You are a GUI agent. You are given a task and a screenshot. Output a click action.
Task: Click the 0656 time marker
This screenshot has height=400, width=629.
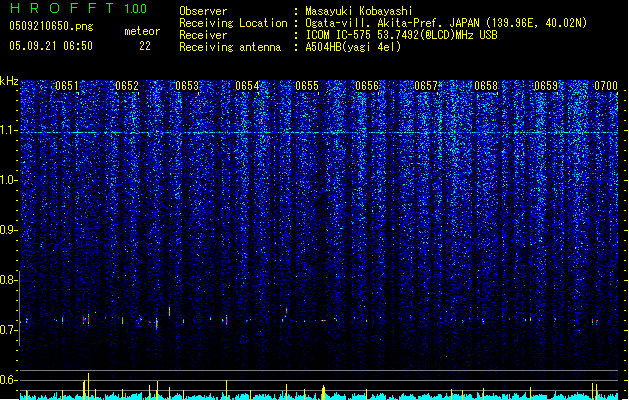click(367, 86)
